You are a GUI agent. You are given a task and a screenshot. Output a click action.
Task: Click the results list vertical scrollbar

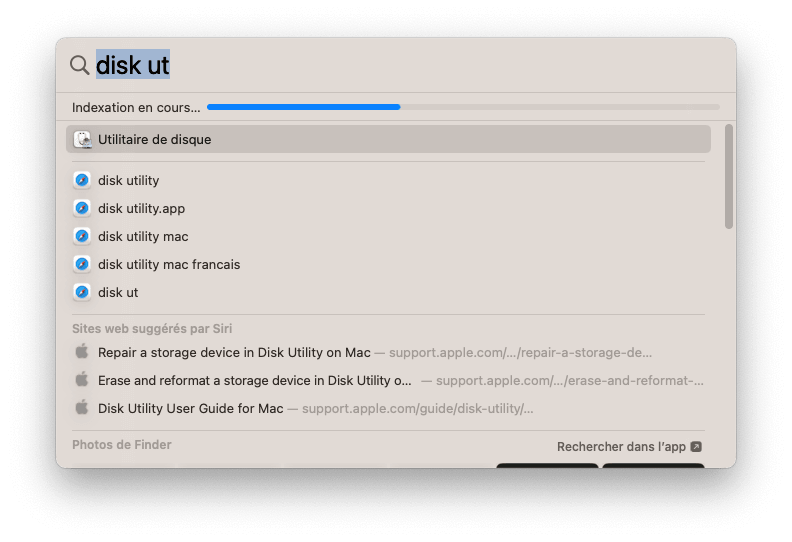tap(728, 177)
